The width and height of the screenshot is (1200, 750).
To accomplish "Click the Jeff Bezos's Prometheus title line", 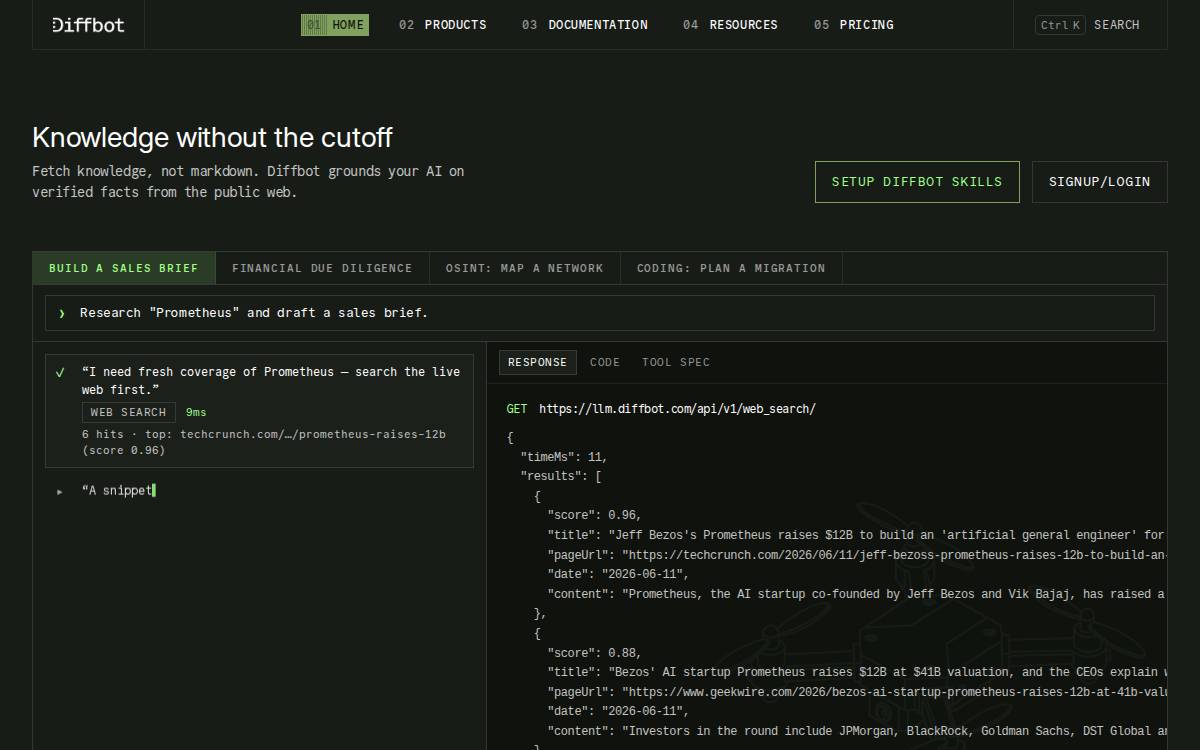I will click(x=857, y=535).
